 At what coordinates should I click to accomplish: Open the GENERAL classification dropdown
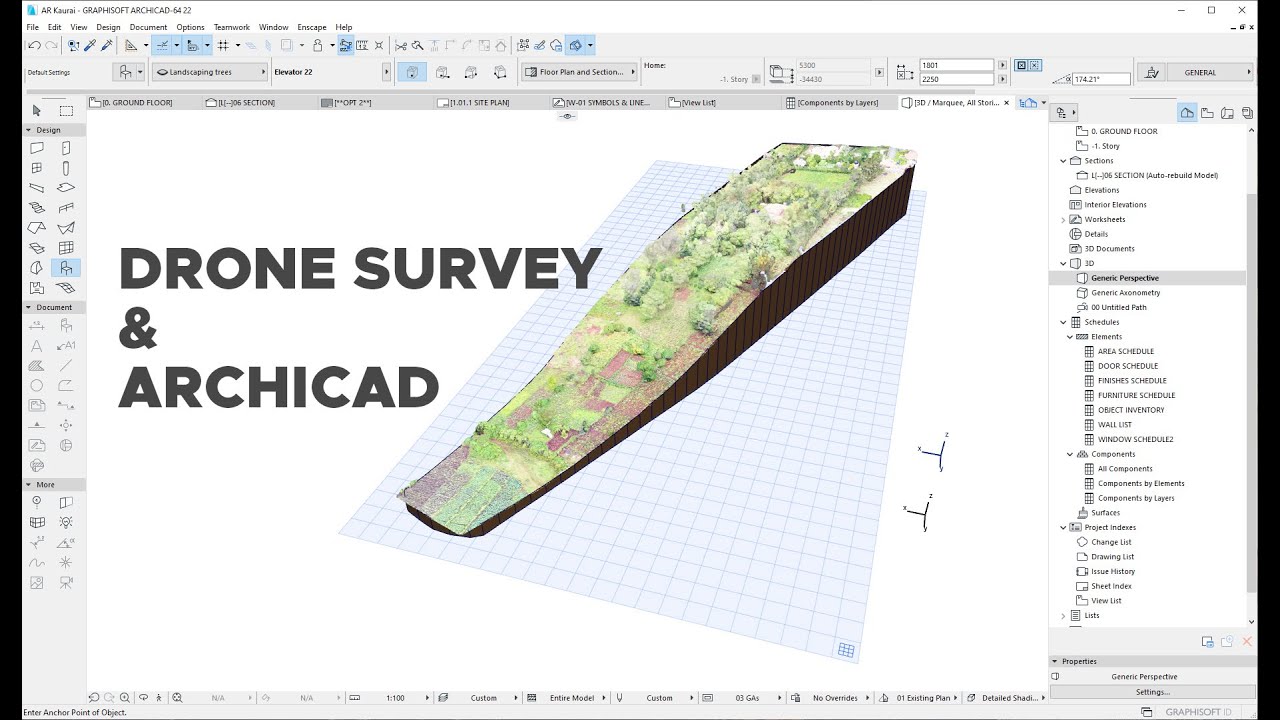click(1210, 72)
